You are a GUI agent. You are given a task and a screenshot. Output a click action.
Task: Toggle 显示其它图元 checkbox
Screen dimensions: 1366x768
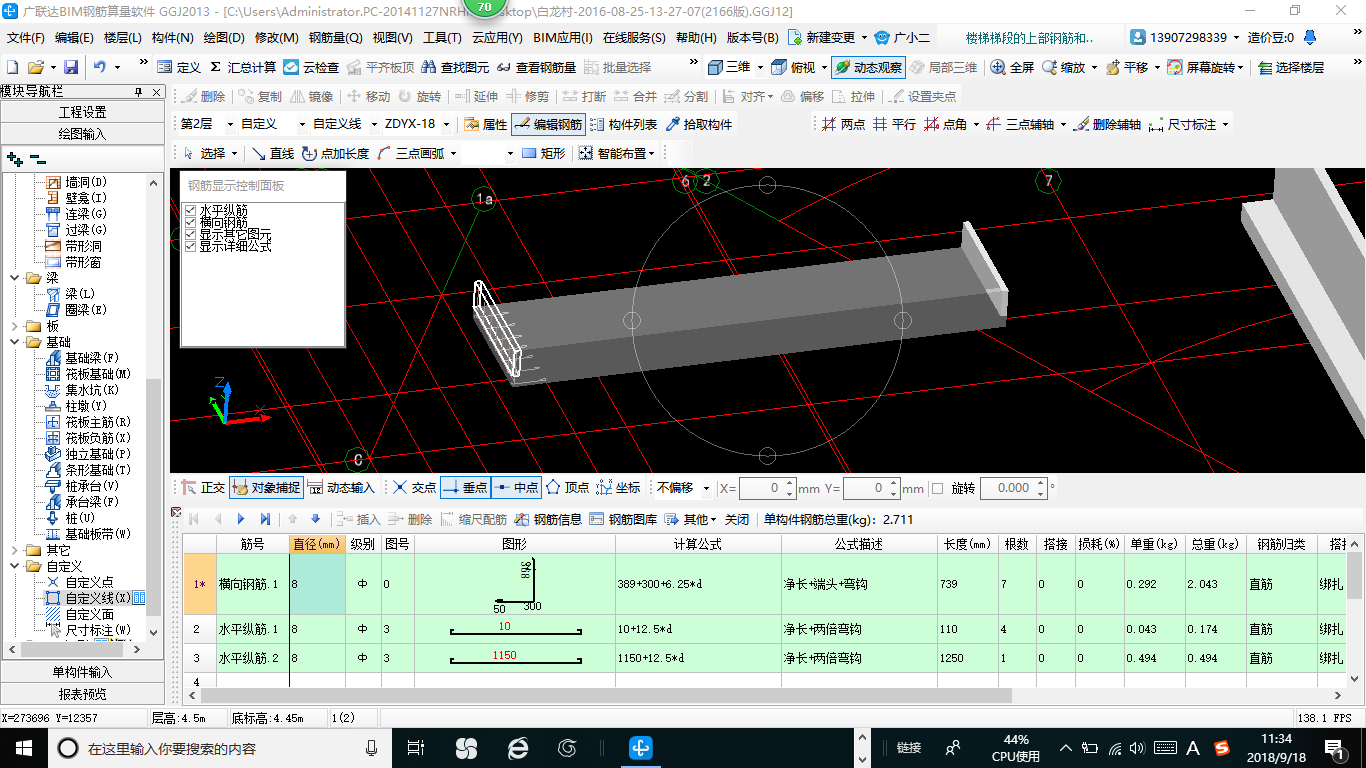pyautogui.click(x=191, y=234)
